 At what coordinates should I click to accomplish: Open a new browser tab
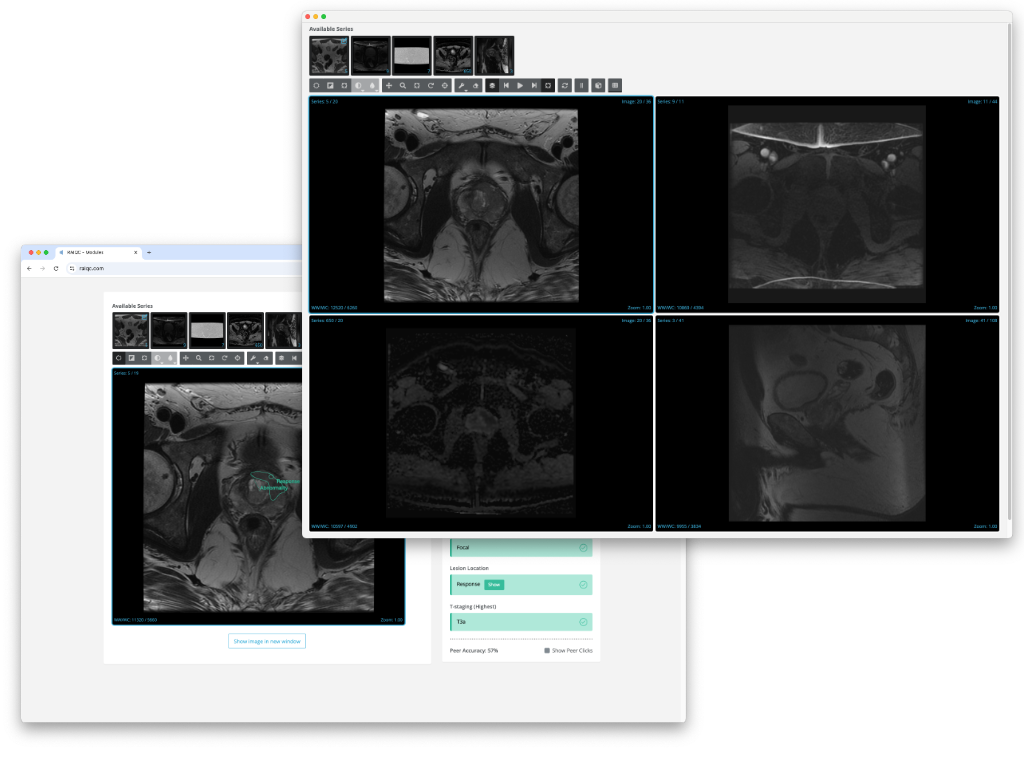pyautogui.click(x=150, y=253)
